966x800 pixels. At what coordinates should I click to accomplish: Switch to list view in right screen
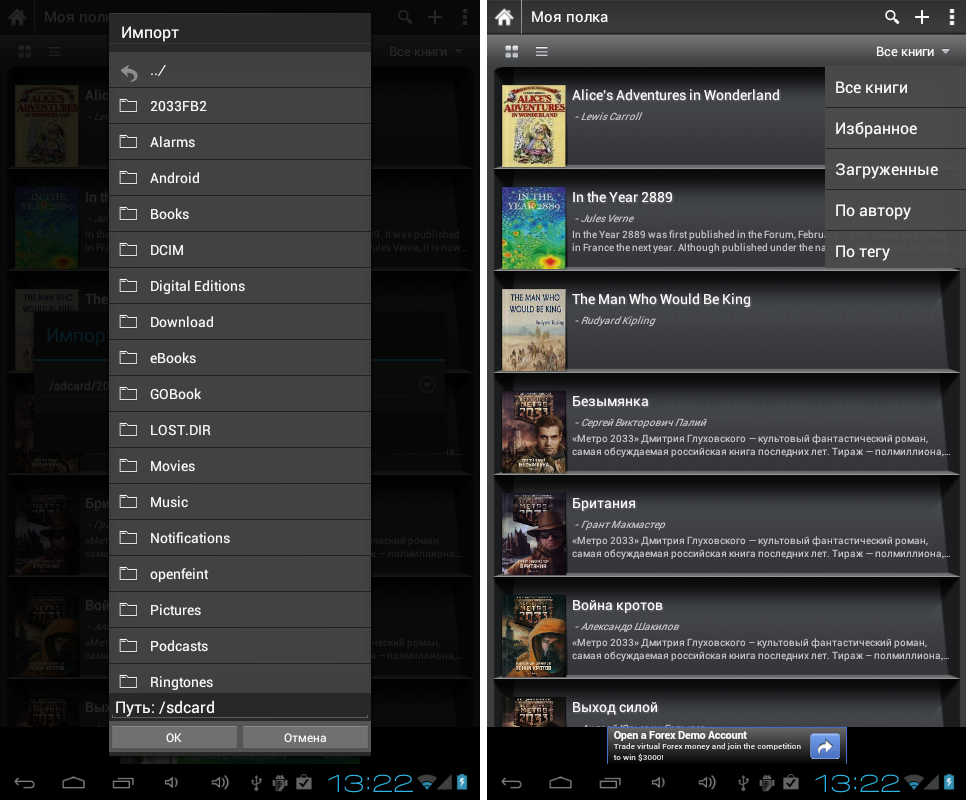pos(542,52)
